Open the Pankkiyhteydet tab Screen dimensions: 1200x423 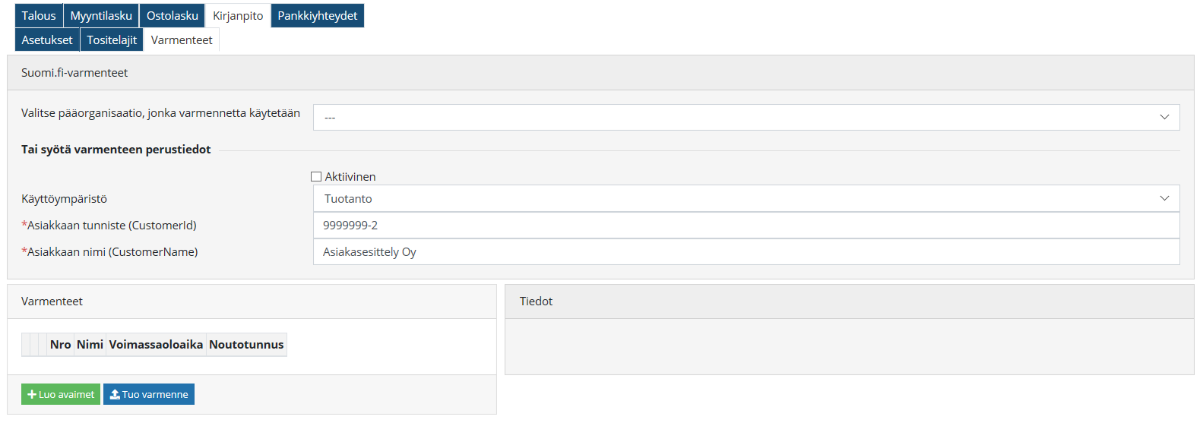coord(317,16)
